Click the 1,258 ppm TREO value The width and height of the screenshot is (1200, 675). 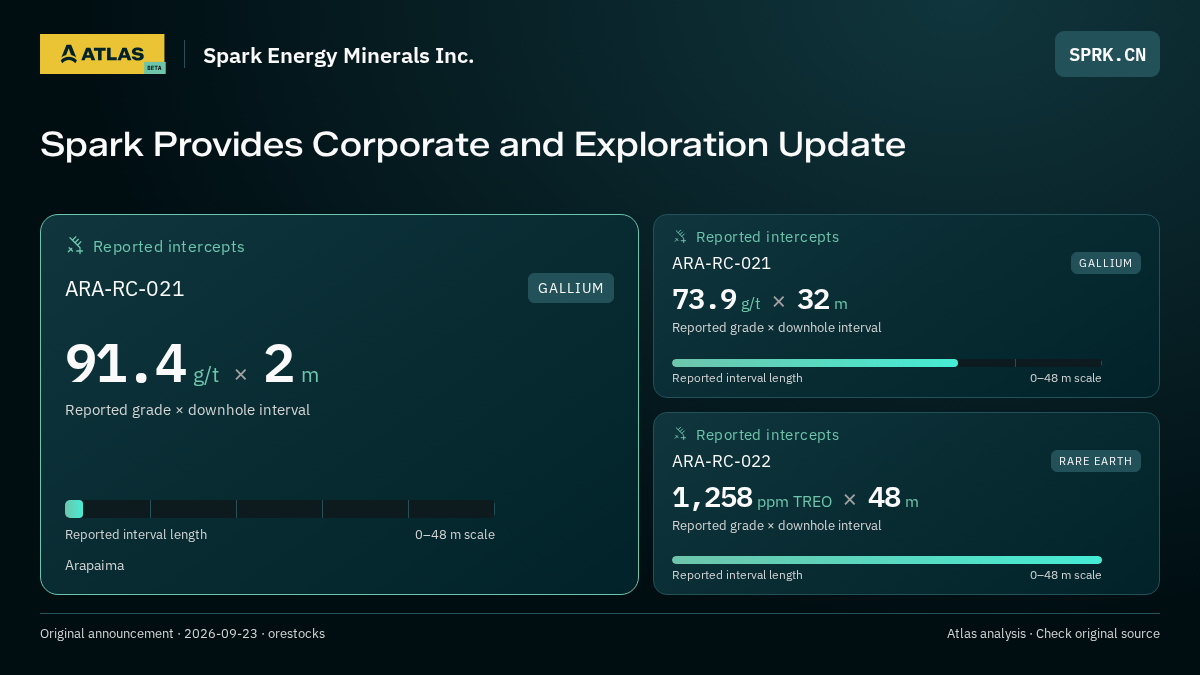pos(752,498)
